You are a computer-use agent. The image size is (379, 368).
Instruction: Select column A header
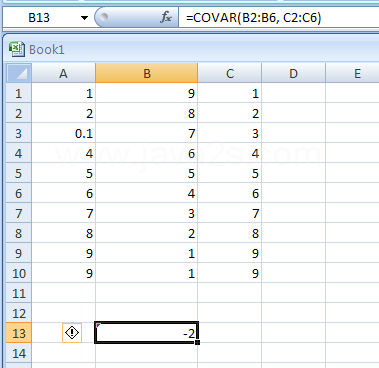pyautogui.click(x=63, y=73)
